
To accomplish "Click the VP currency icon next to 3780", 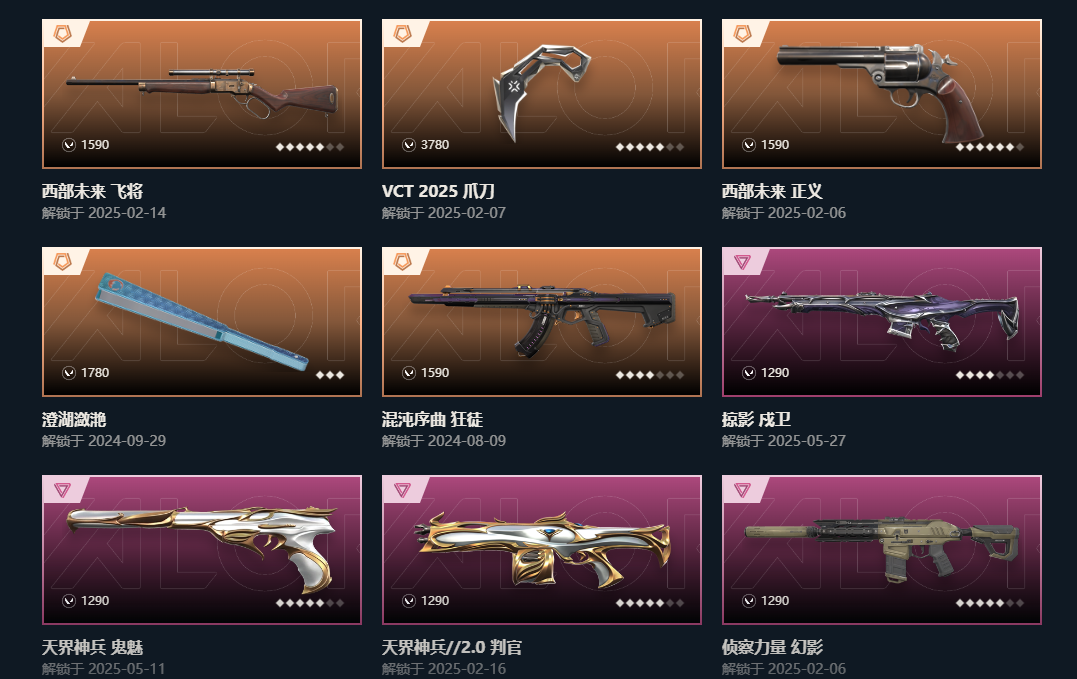I will [409, 145].
